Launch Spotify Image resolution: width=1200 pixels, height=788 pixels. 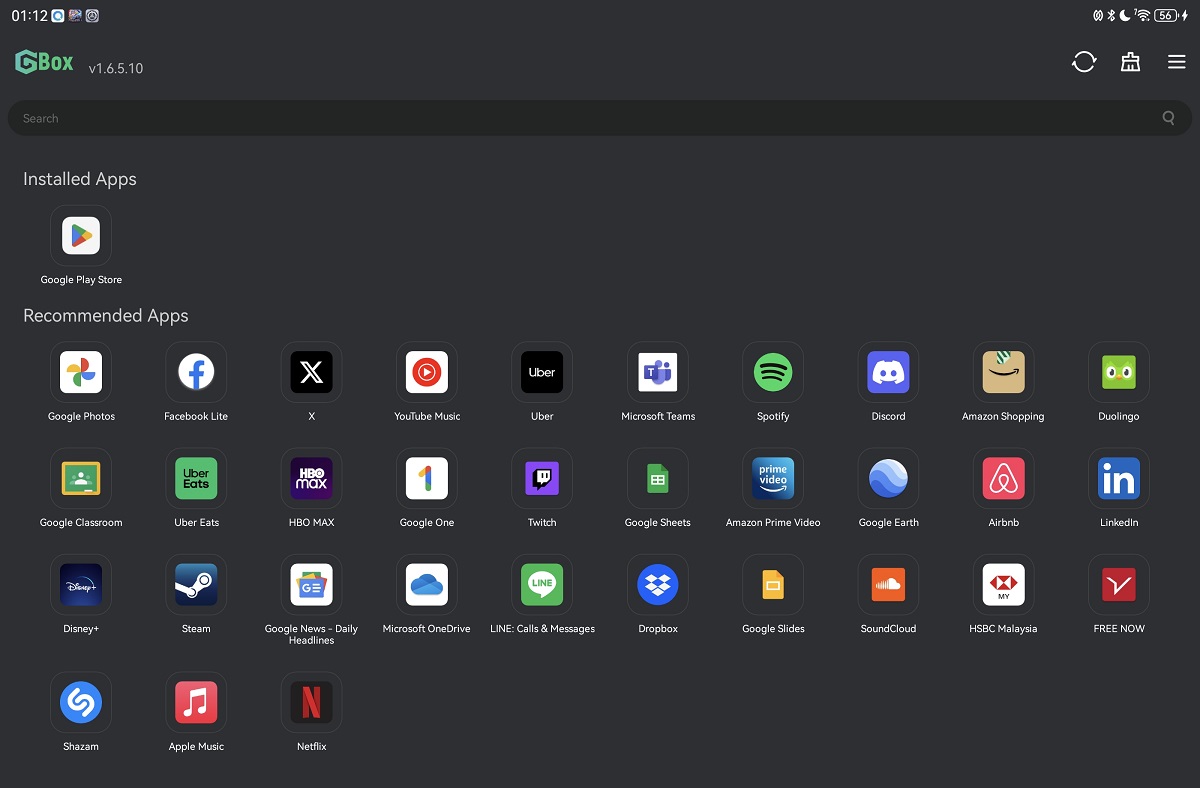click(773, 372)
